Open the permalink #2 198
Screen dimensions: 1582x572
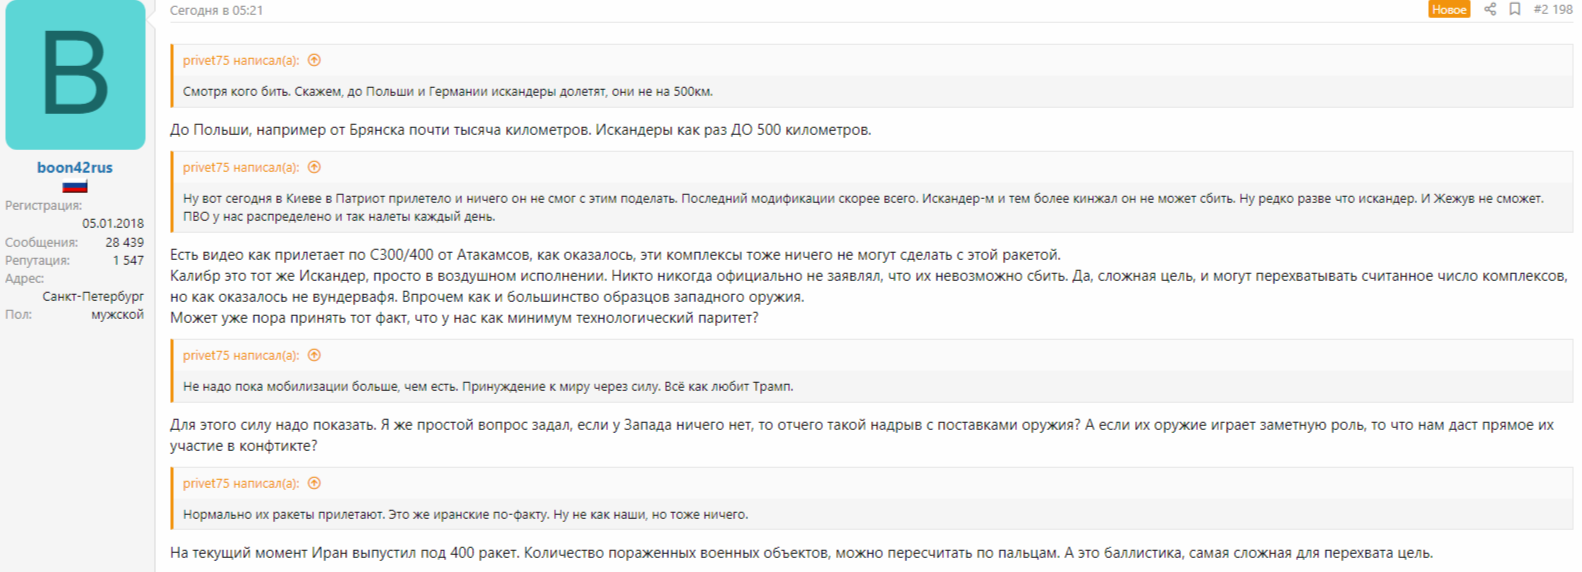pyautogui.click(x=1553, y=9)
